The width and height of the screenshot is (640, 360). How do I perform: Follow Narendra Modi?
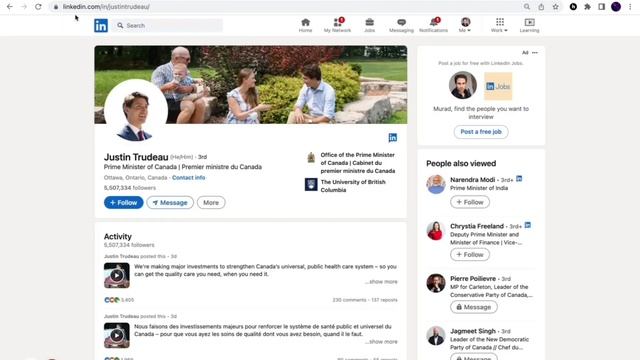470,202
